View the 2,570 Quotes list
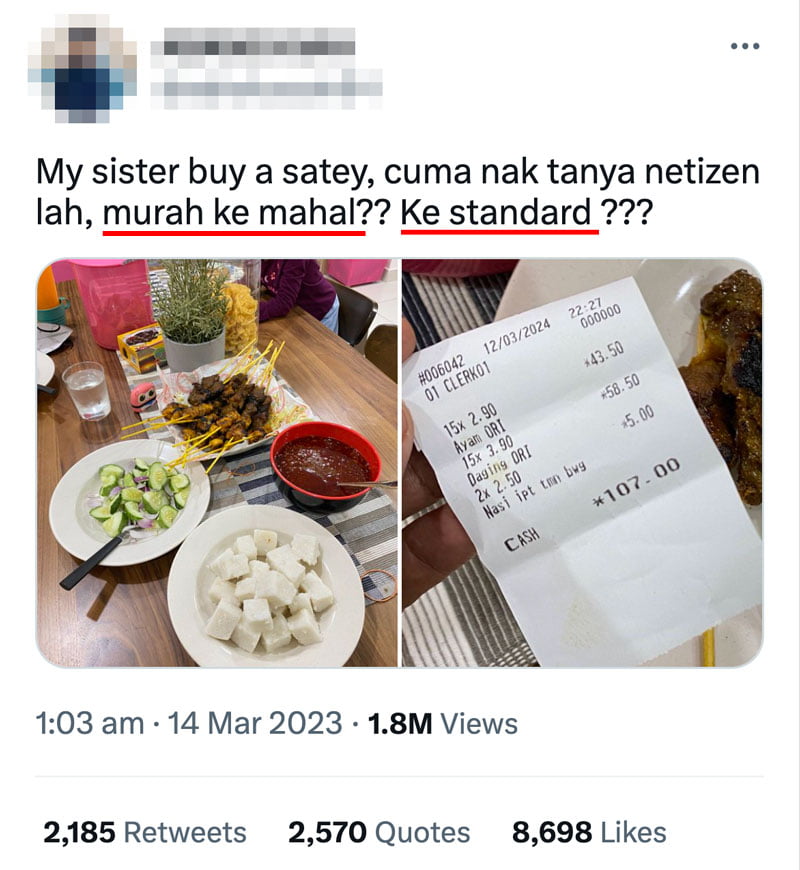 pos(379,832)
